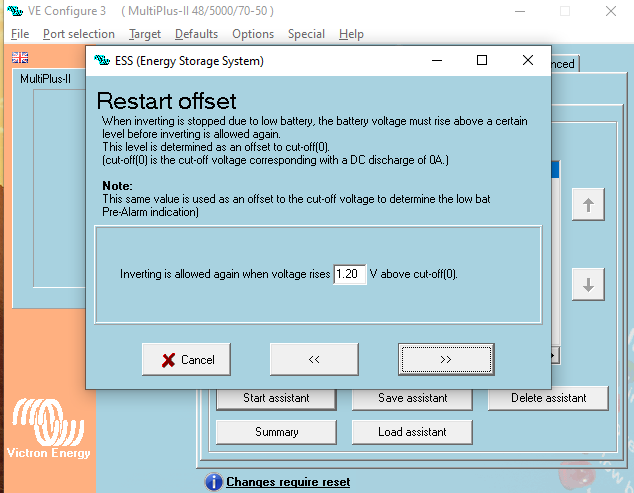Close the ESS dialog window
Screen dimensions: 634x493
(528, 61)
